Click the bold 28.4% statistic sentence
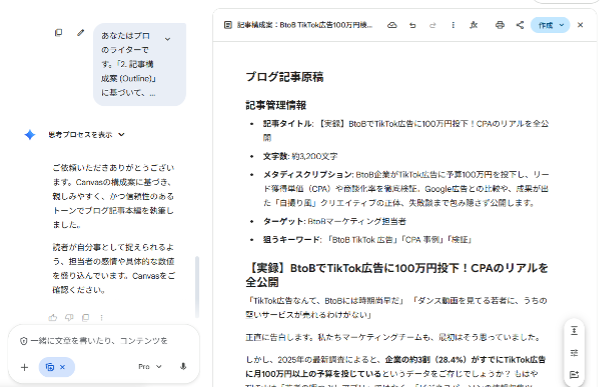This screenshot has height=388, width=604. click(396, 367)
